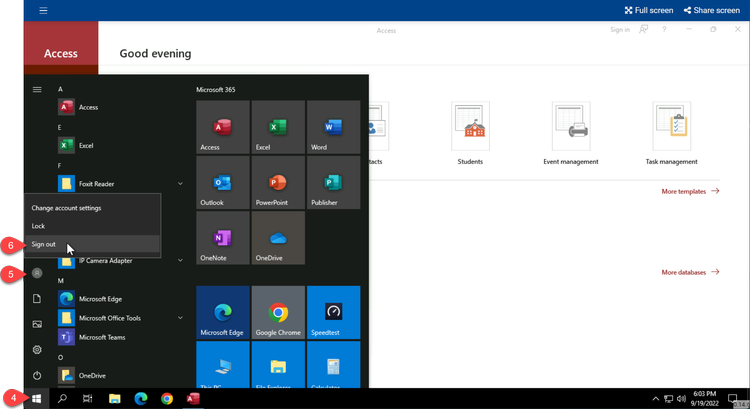Open the More templates link

click(690, 191)
